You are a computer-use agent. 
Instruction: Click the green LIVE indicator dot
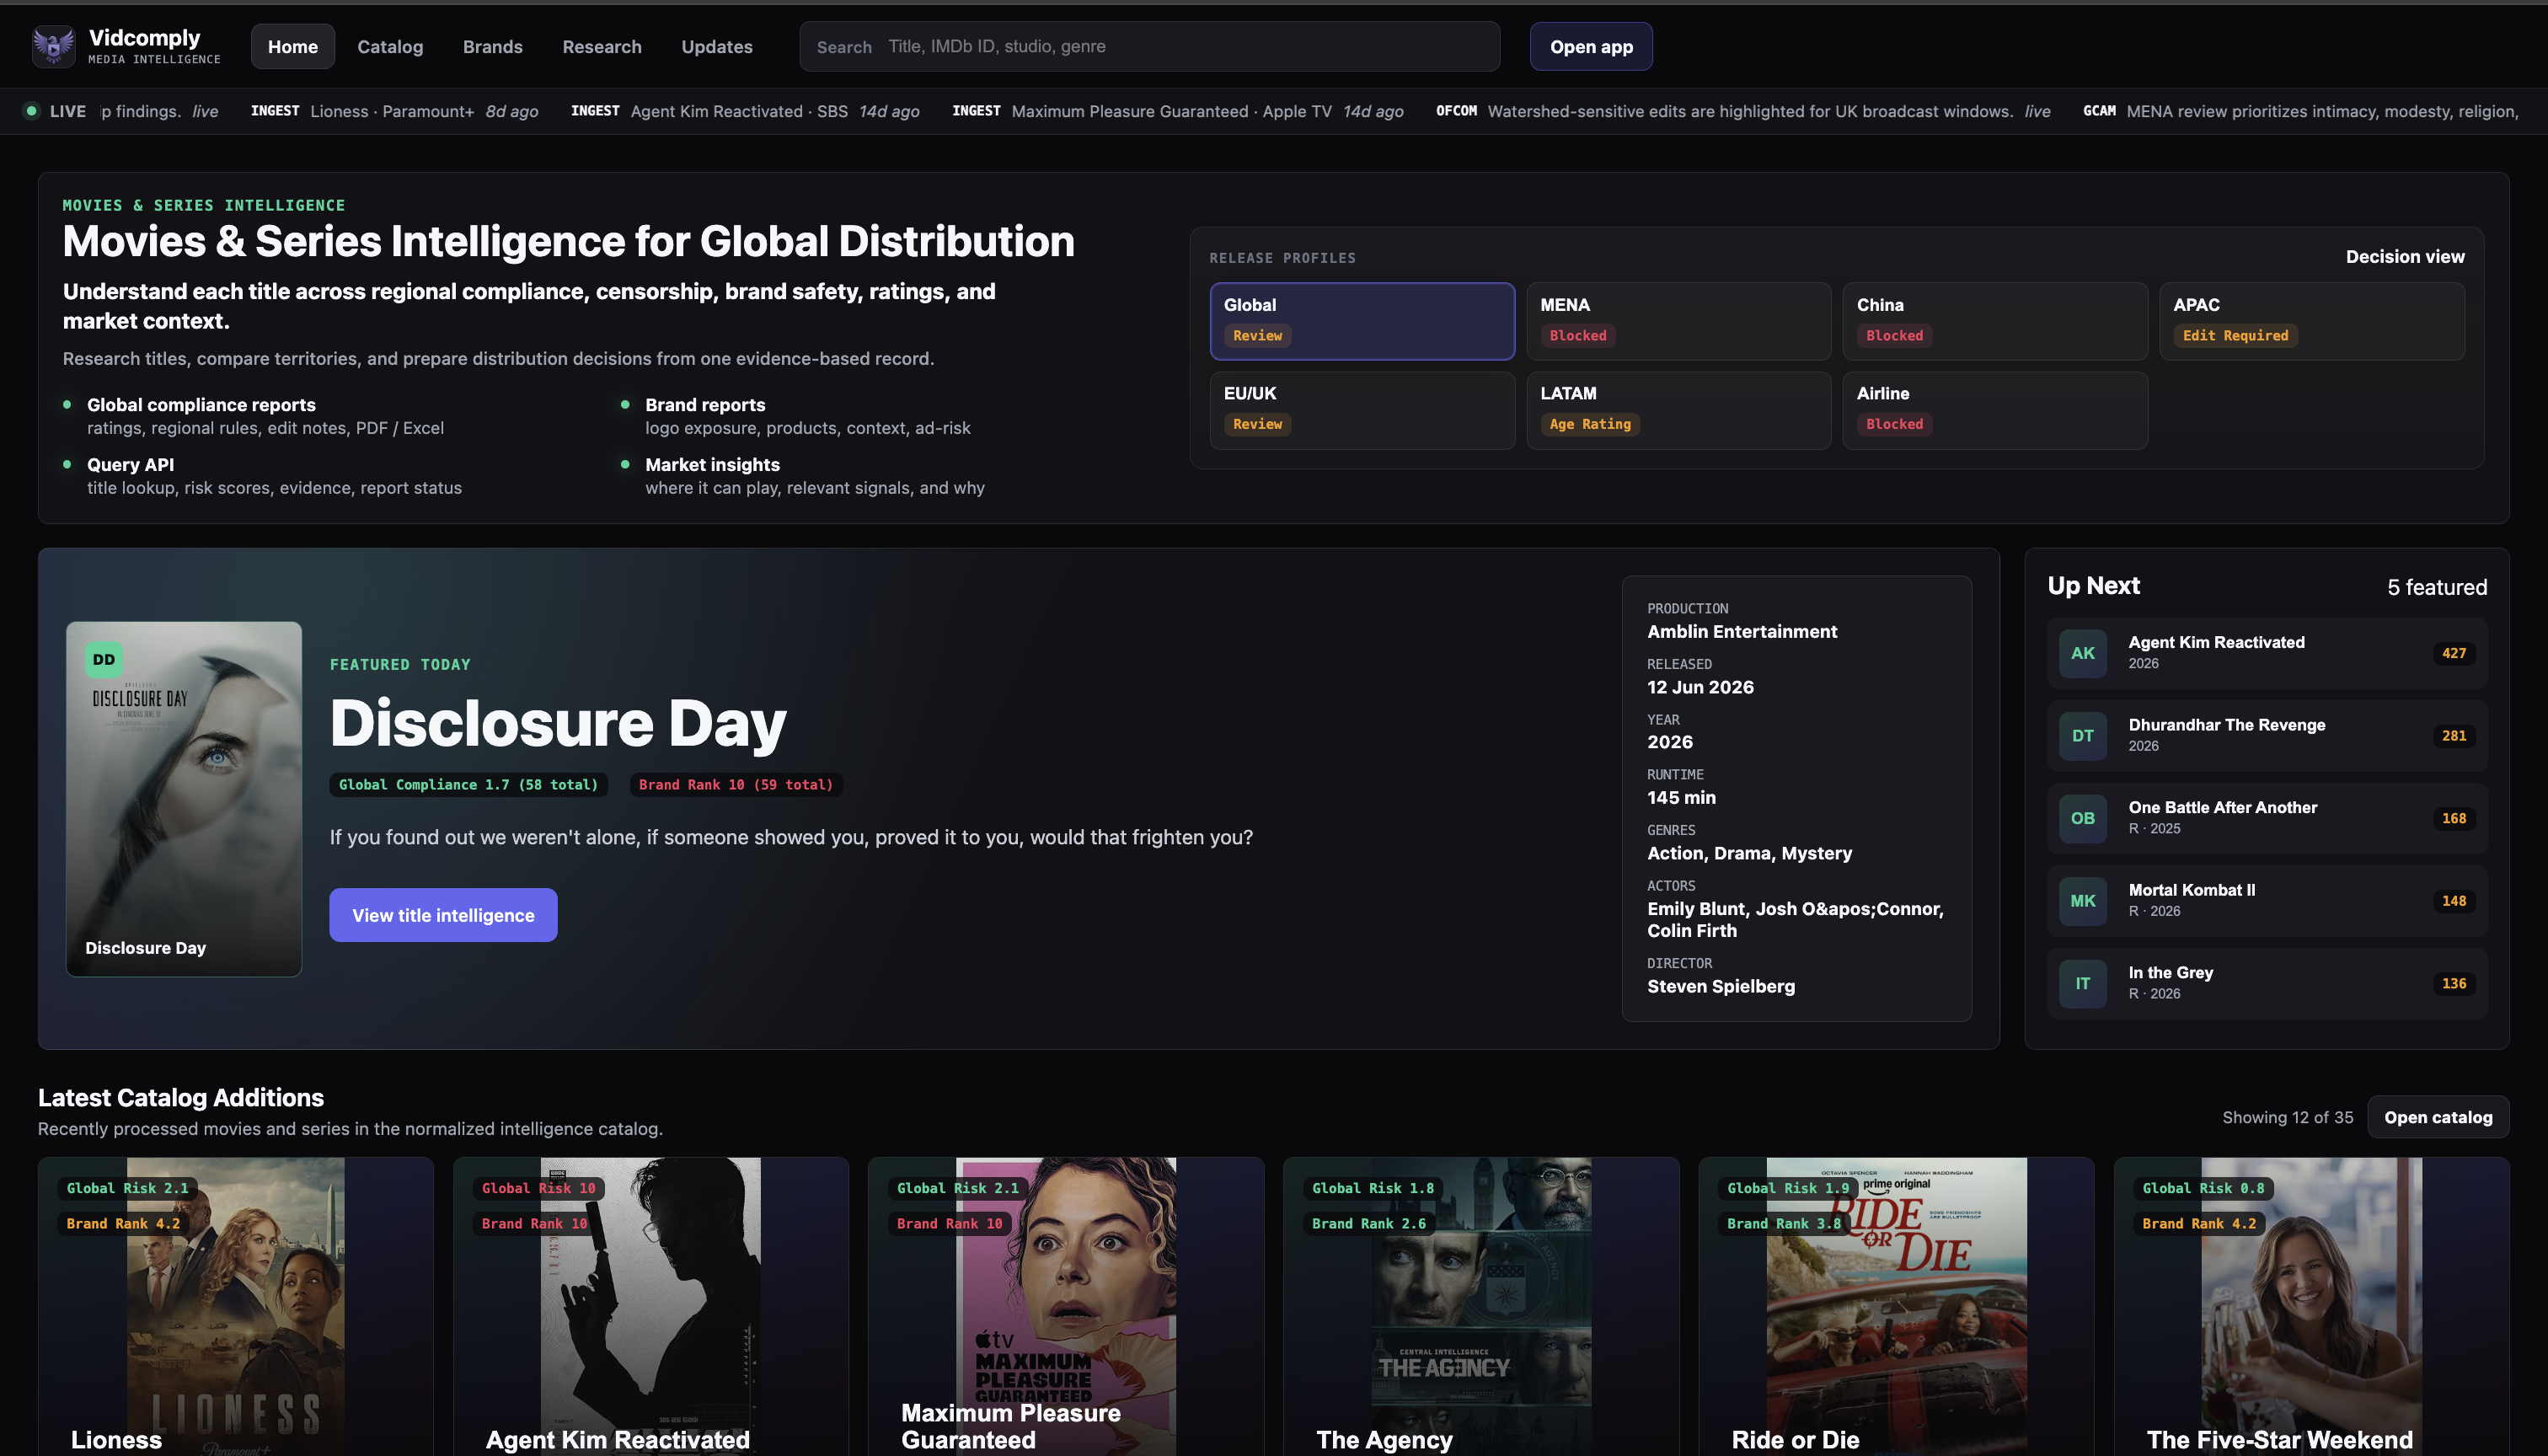31,111
